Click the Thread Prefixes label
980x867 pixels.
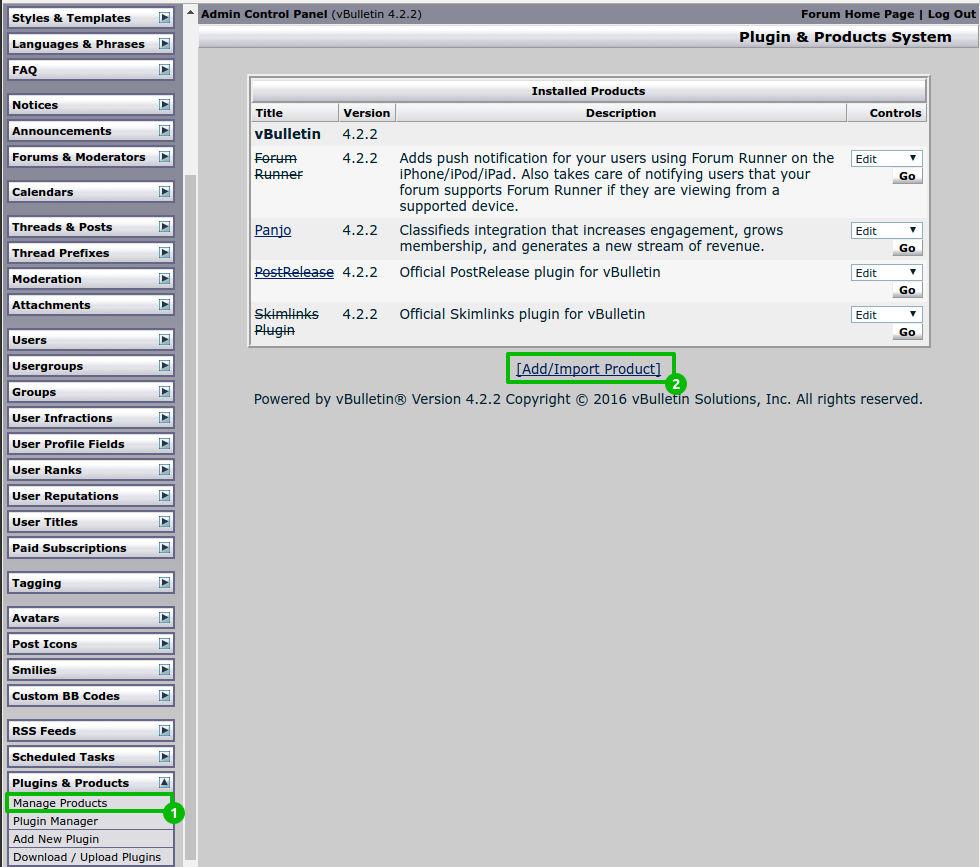pos(60,253)
